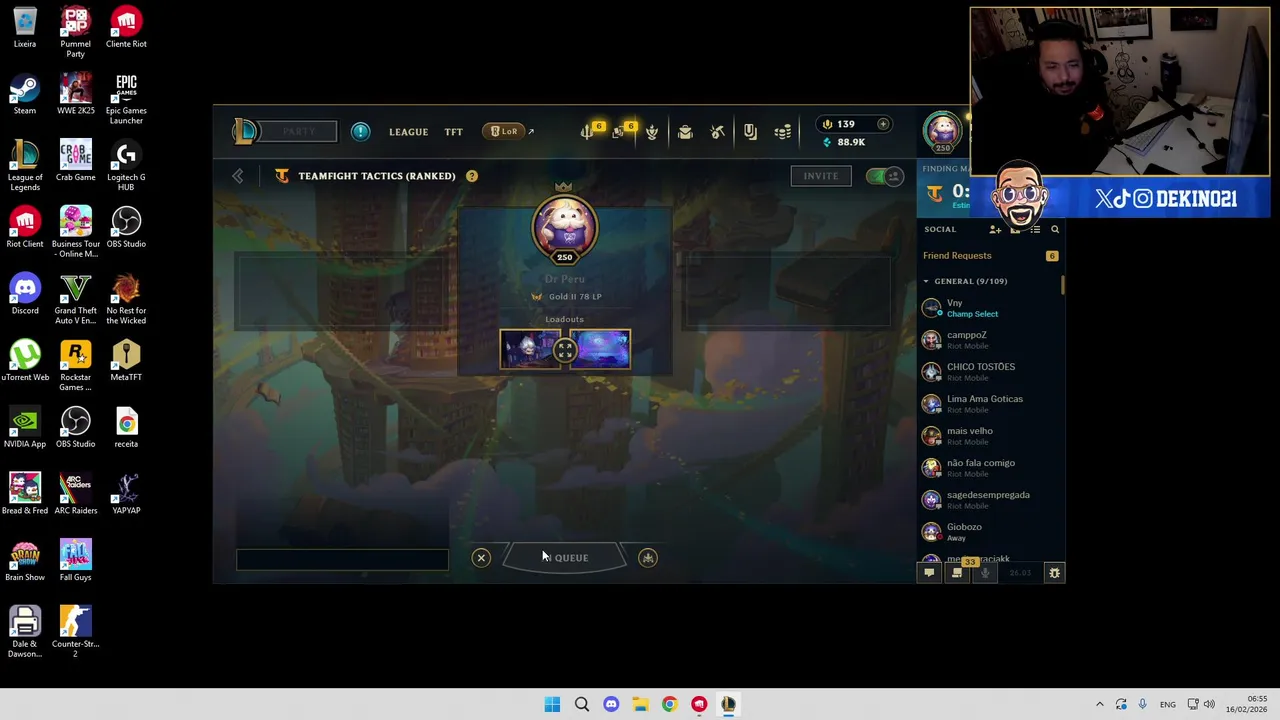Click the help question mark beside Teamfight Tactics (Ranked)
The width and height of the screenshot is (1280, 720).
(x=472, y=176)
